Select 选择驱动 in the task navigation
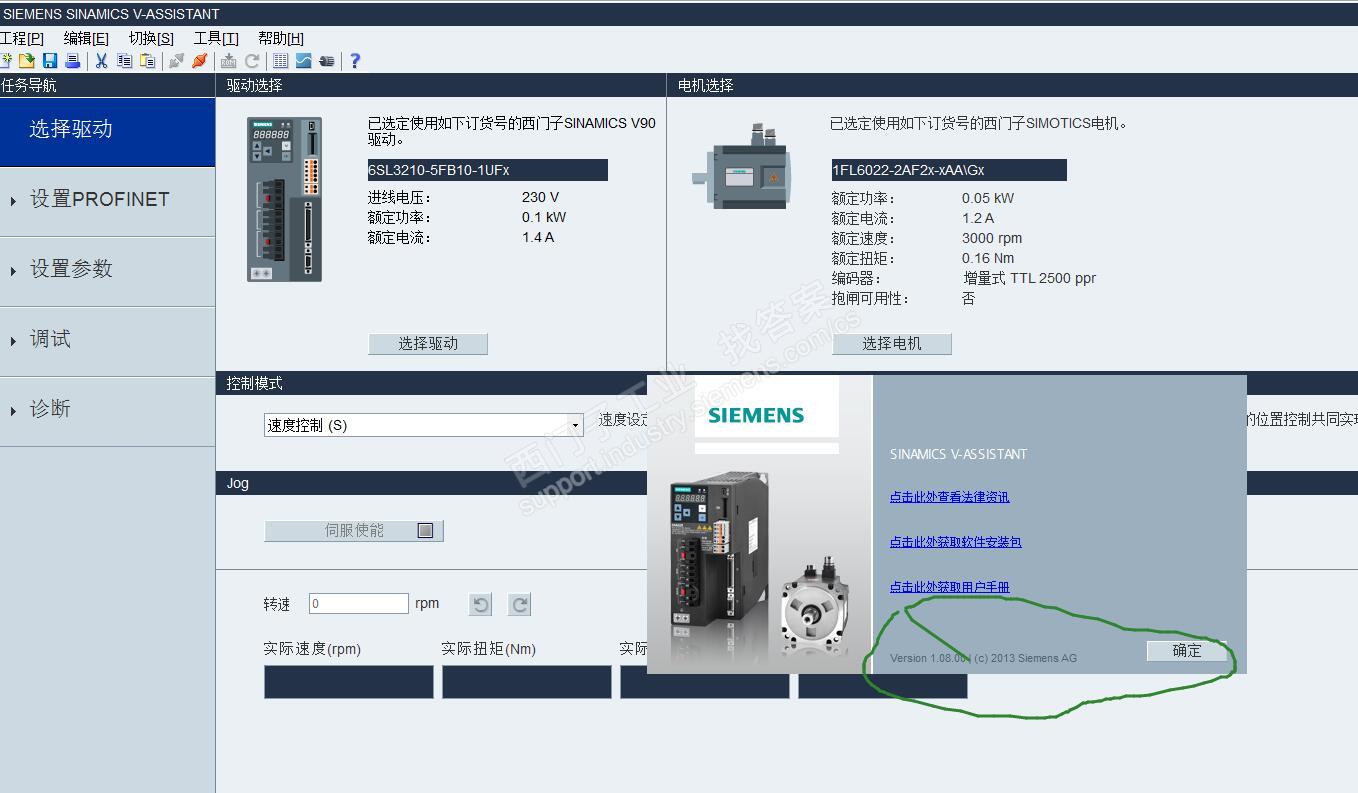Image resolution: width=1358 pixels, height=793 pixels. point(107,131)
